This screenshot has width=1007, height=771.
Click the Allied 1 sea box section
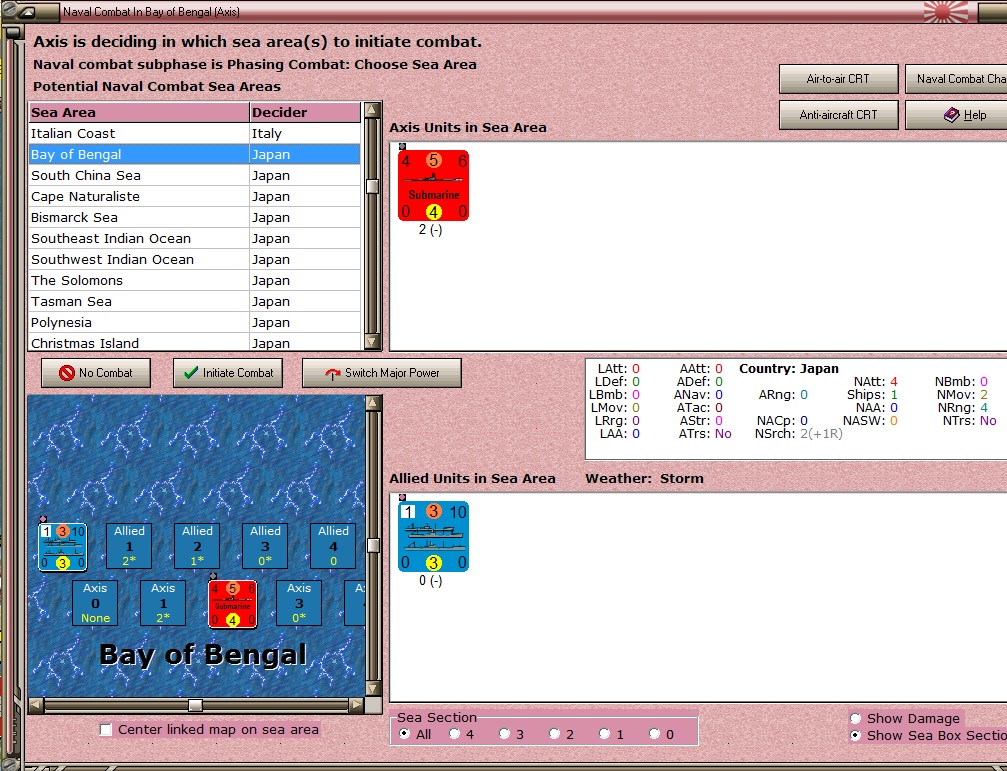point(129,546)
